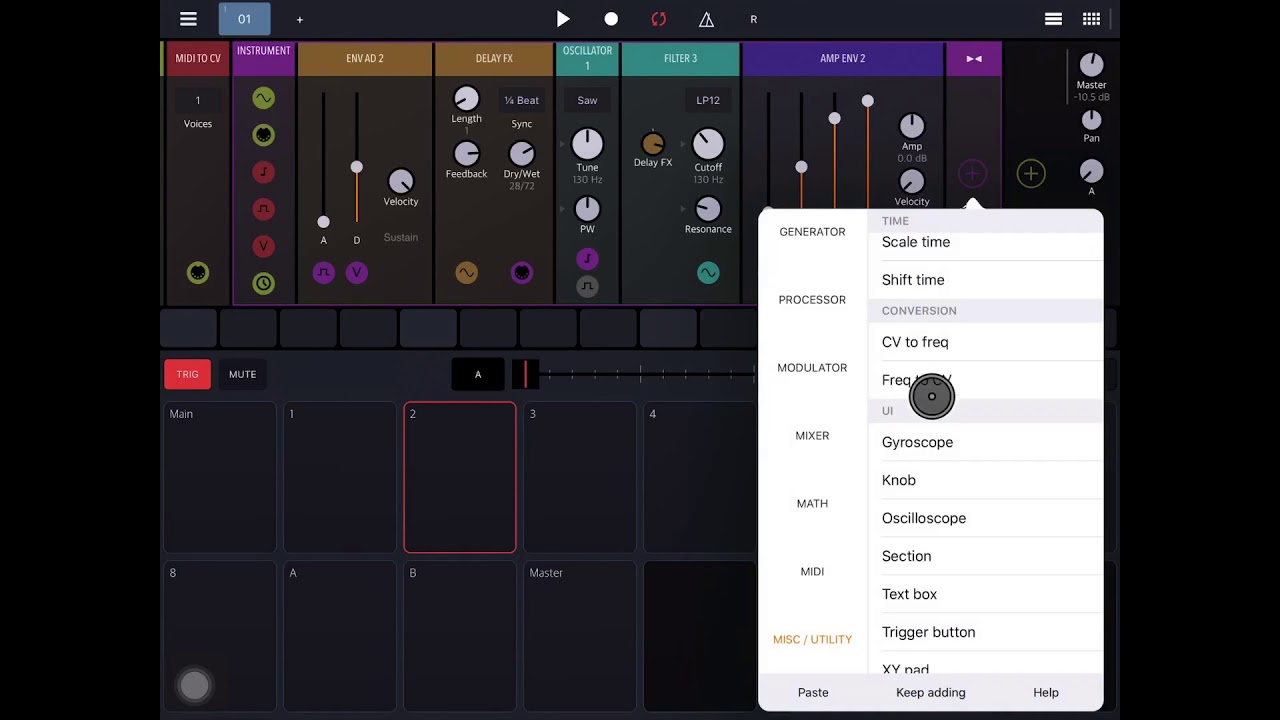The width and height of the screenshot is (1280, 720).
Task: Add the CV to freq module
Action: click(985, 342)
